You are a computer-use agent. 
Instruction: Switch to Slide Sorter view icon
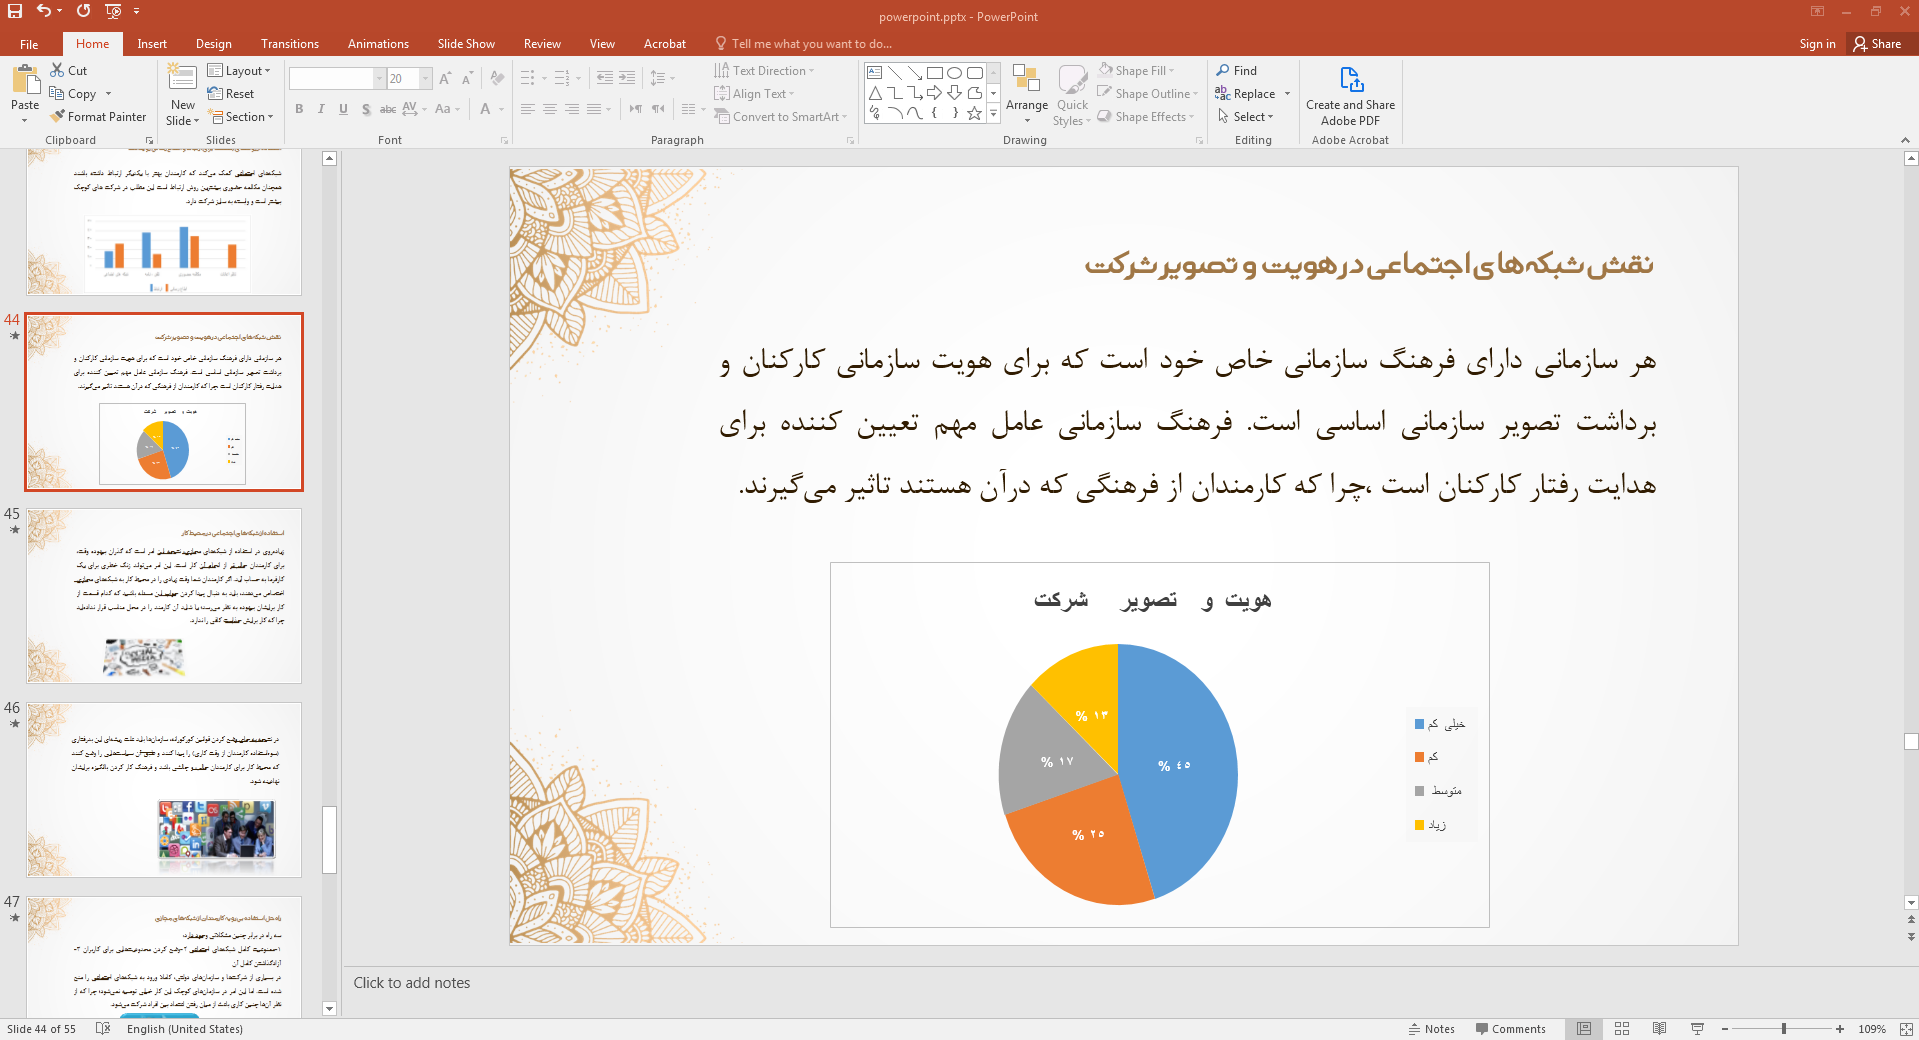click(x=1622, y=1029)
